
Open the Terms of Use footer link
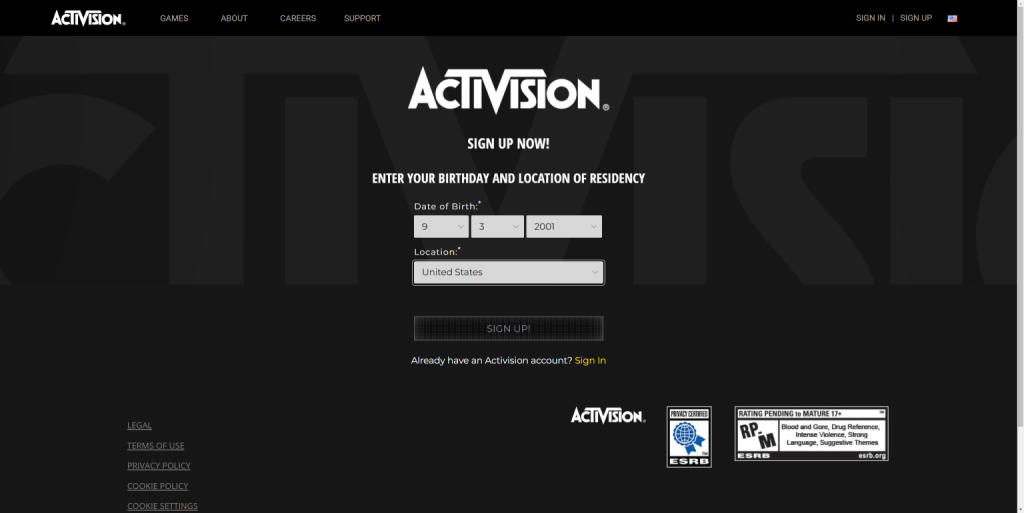click(155, 446)
